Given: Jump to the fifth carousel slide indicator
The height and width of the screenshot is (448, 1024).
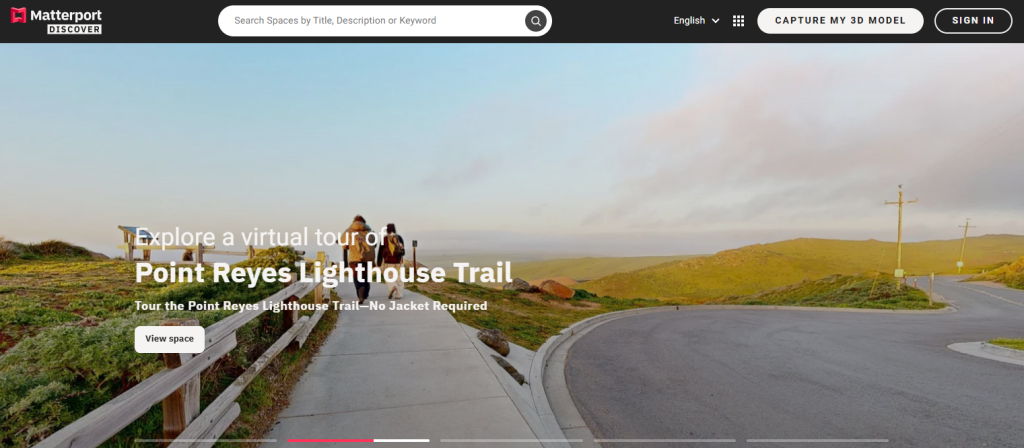Looking at the screenshot, I should (818, 441).
